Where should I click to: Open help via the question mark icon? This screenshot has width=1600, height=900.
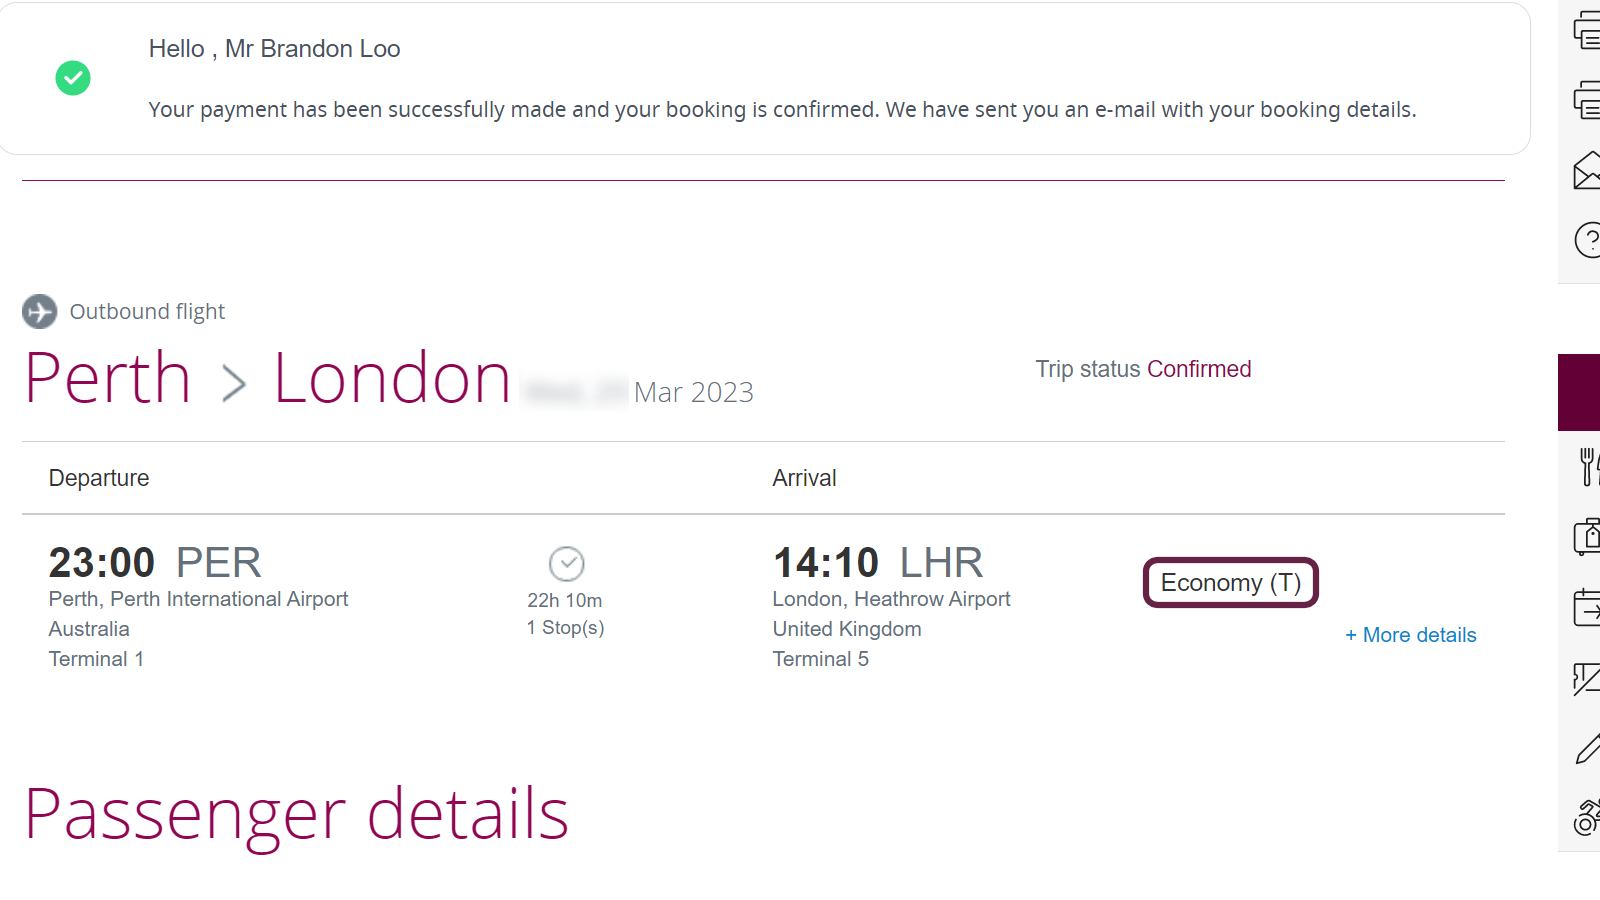coord(1587,240)
